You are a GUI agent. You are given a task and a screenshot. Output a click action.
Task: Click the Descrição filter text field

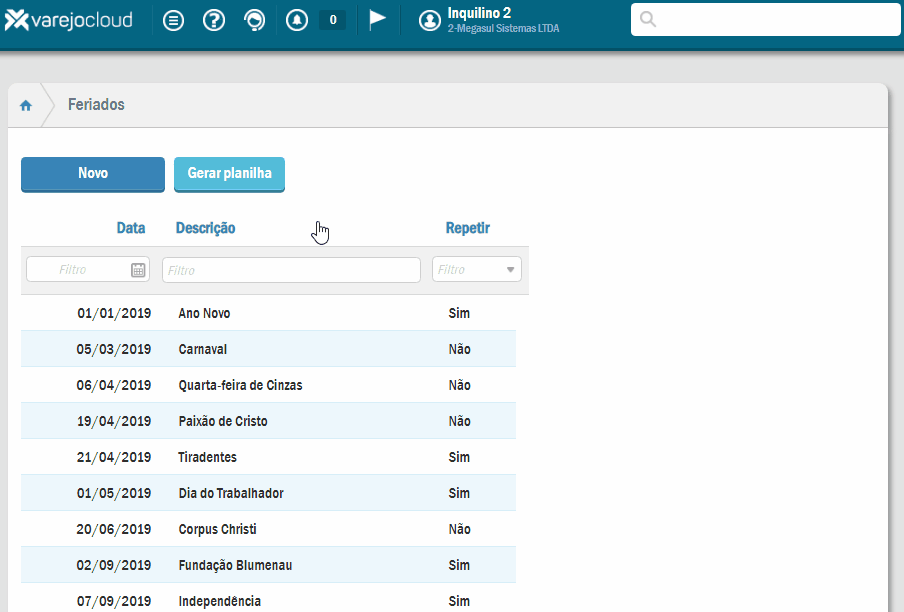click(x=291, y=270)
